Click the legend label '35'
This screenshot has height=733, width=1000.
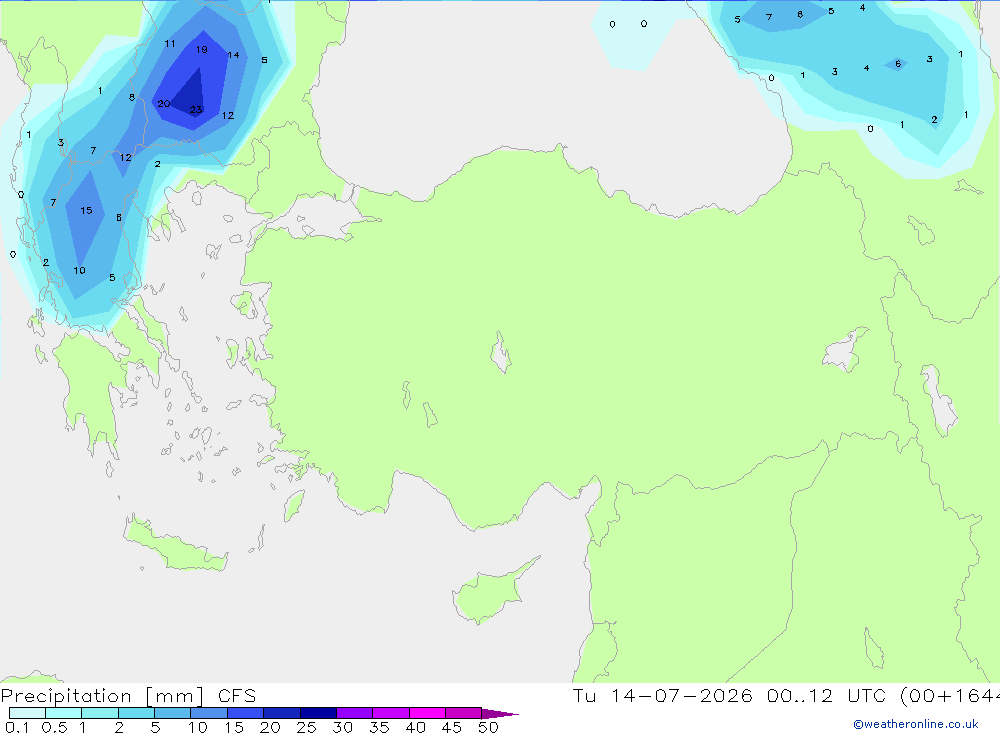click(x=379, y=727)
